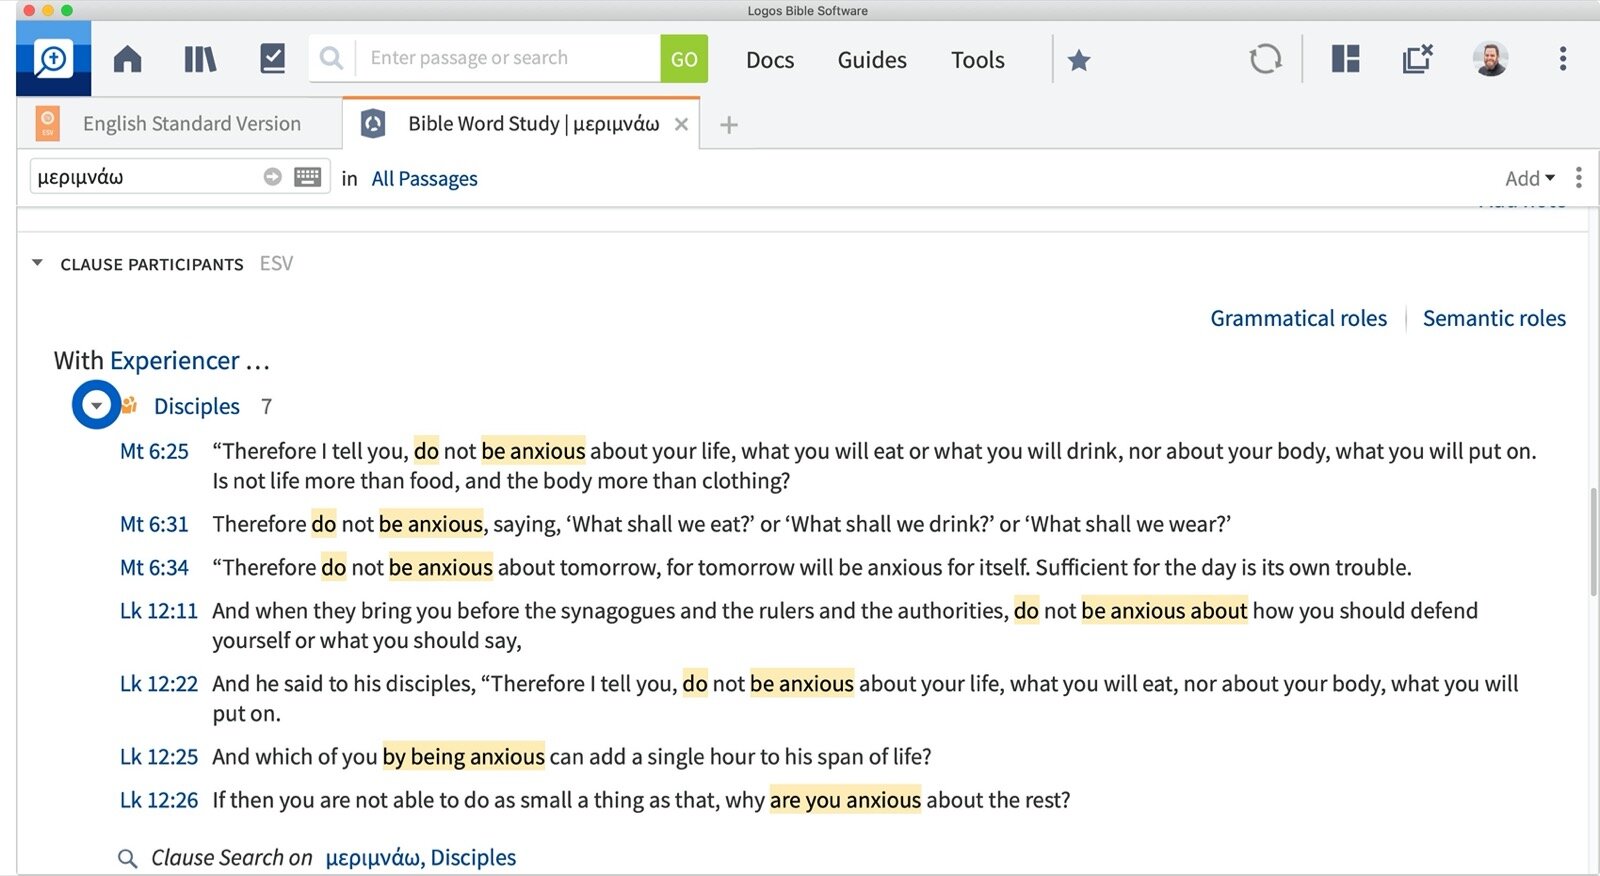The width and height of the screenshot is (1600, 876).
Task: Click the ESV resource icon on tab
Action: (47, 124)
